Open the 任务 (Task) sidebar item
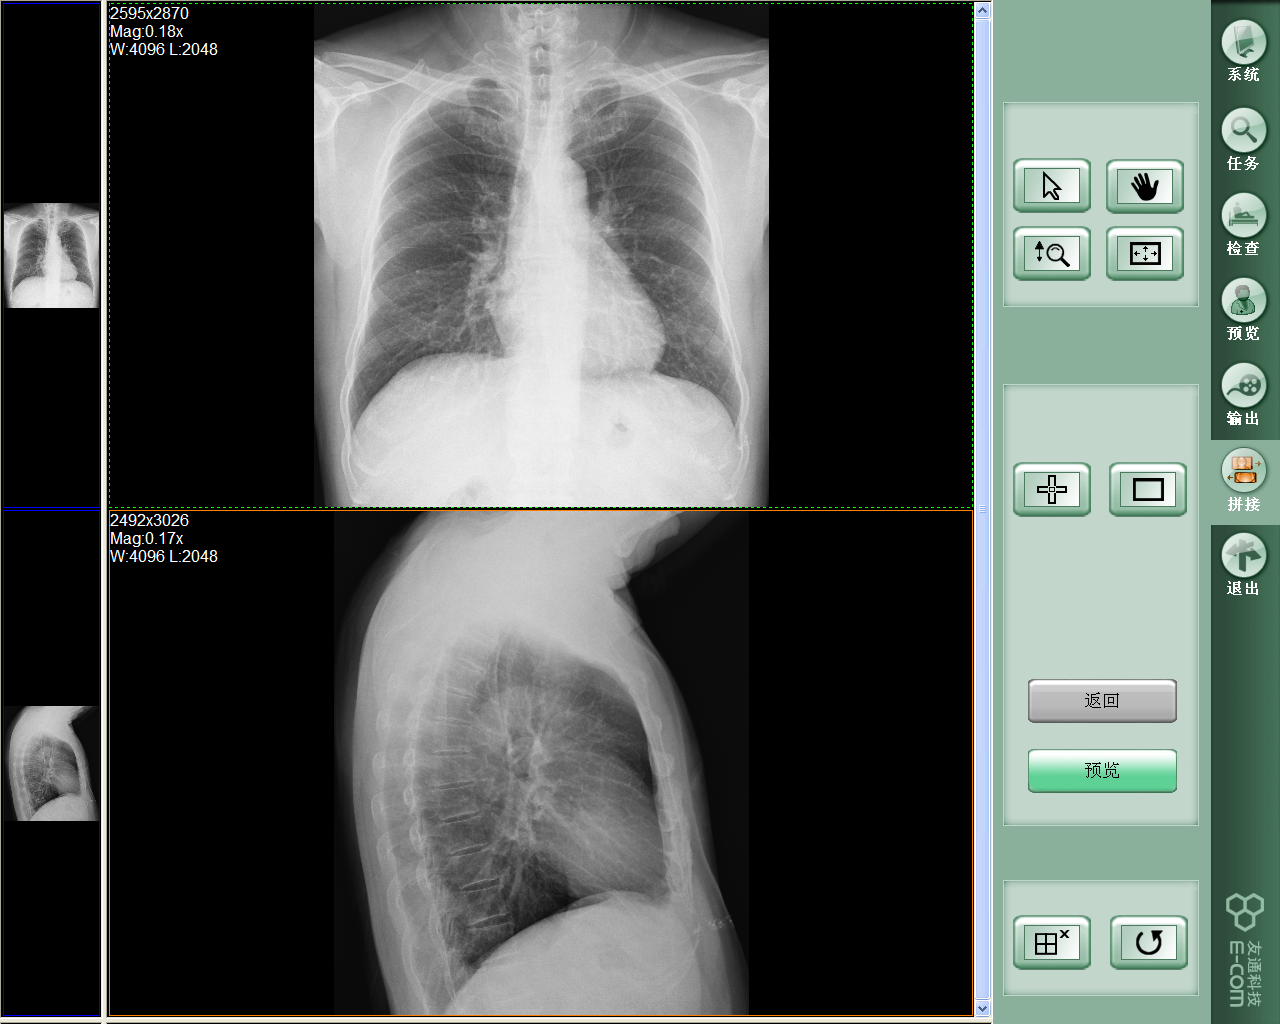Screen dimensions: 1280x1024 (x=1244, y=138)
